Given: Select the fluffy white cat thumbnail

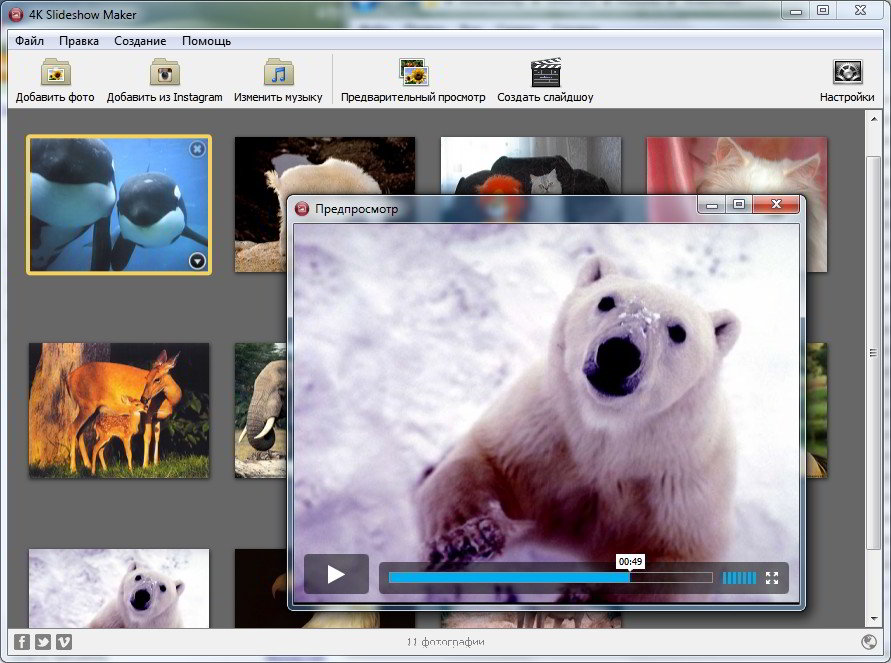Looking at the screenshot, I should 736,165.
